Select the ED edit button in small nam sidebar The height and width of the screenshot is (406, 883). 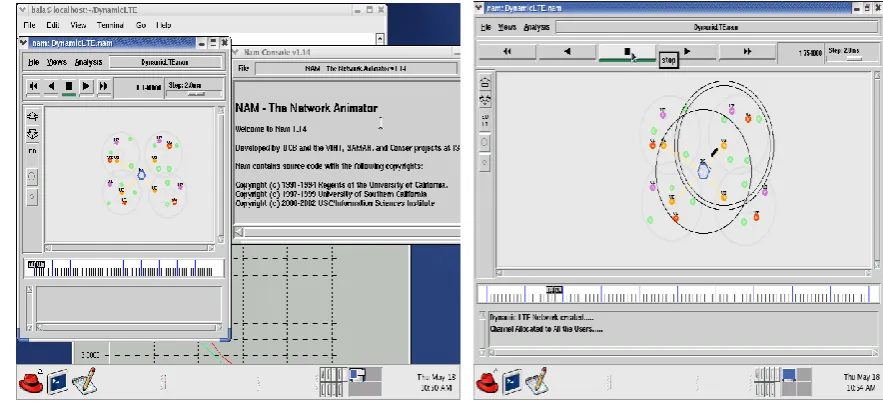pyautogui.click(x=33, y=152)
